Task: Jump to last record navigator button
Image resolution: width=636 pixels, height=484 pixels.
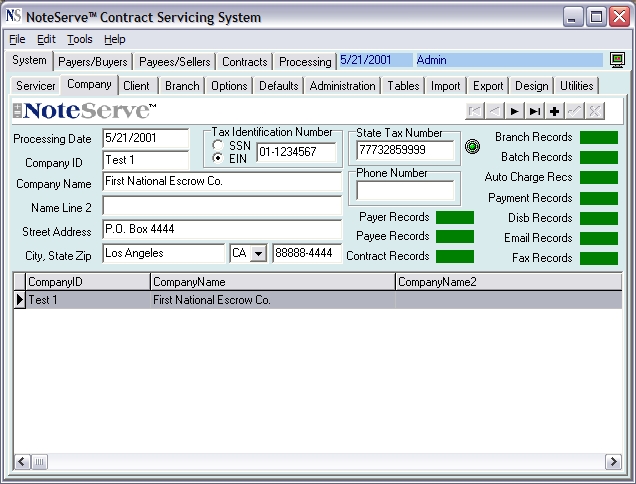Action: coord(535,111)
